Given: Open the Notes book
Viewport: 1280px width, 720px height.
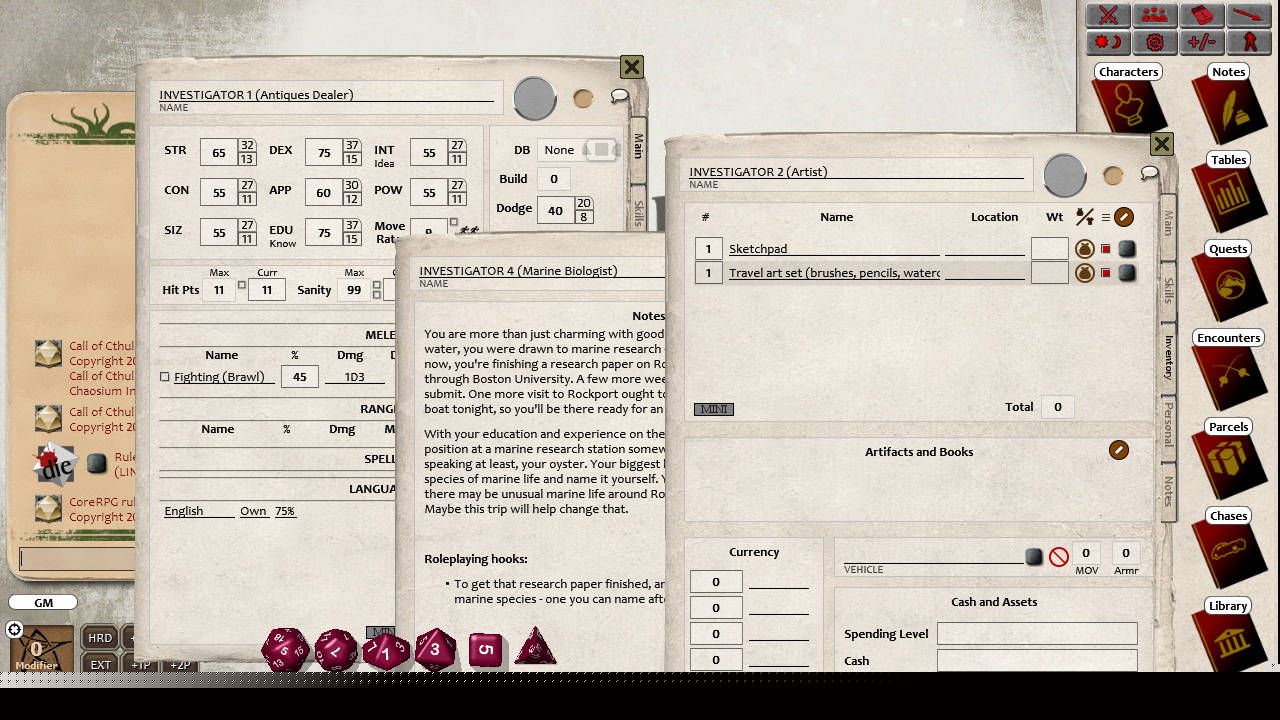Looking at the screenshot, I should coord(1228,104).
